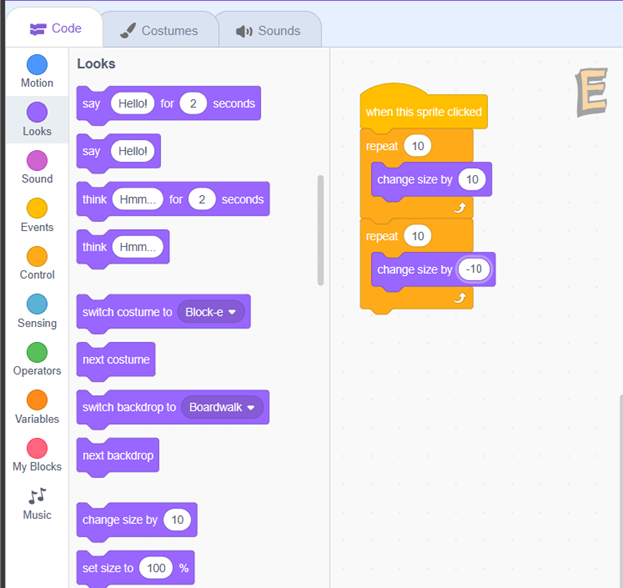Image resolution: width=623 pixels, height=588 pixels.
Task: Click the 100 value in set size block
Action: 156,568
